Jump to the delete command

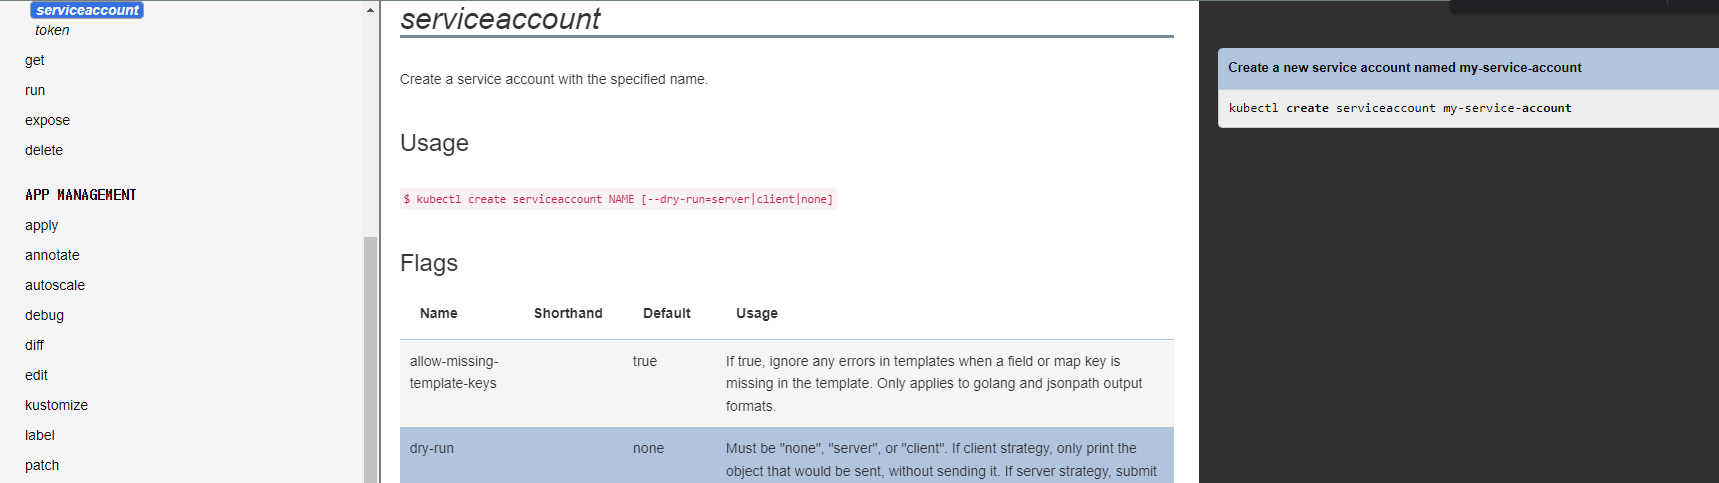coord(44,150)
